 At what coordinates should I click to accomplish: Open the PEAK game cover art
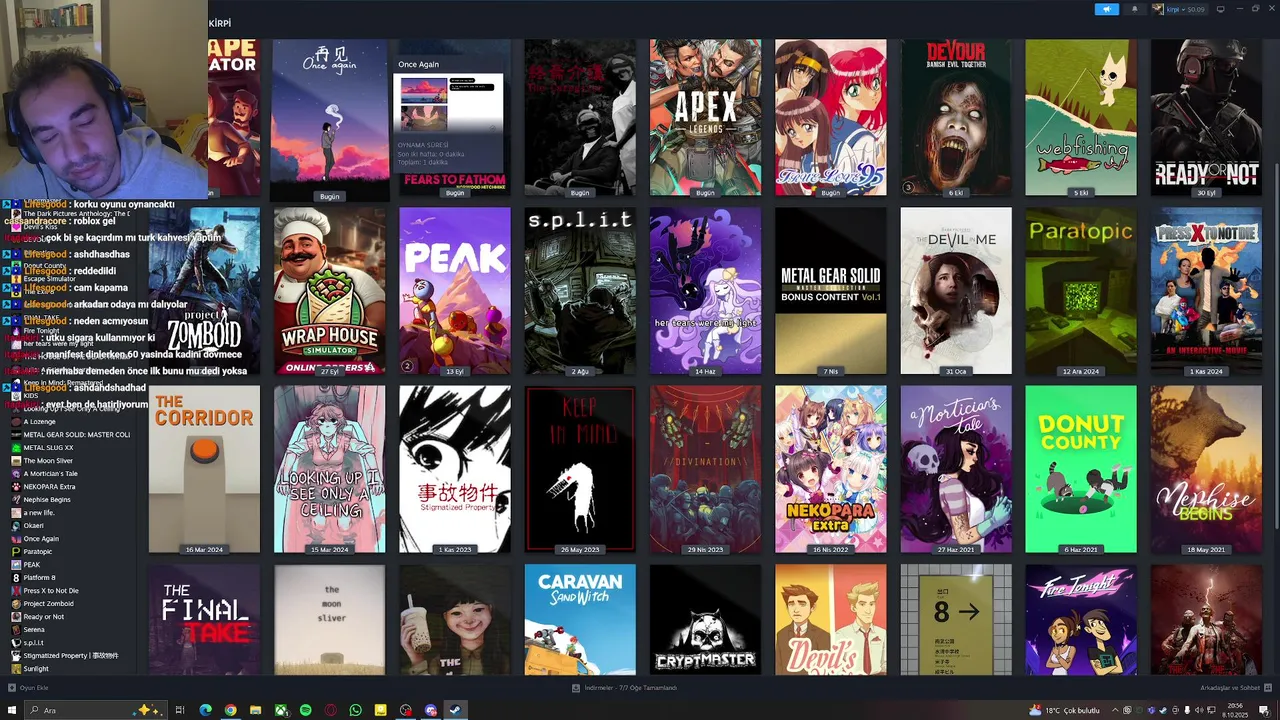[x=455, y=291]
